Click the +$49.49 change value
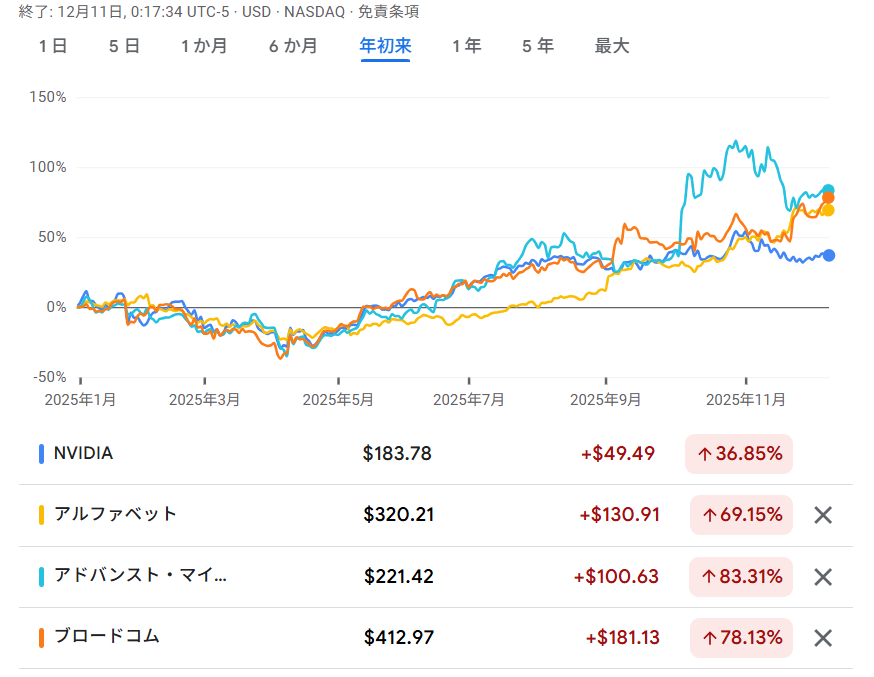The image size is (874, 677). 618,454
